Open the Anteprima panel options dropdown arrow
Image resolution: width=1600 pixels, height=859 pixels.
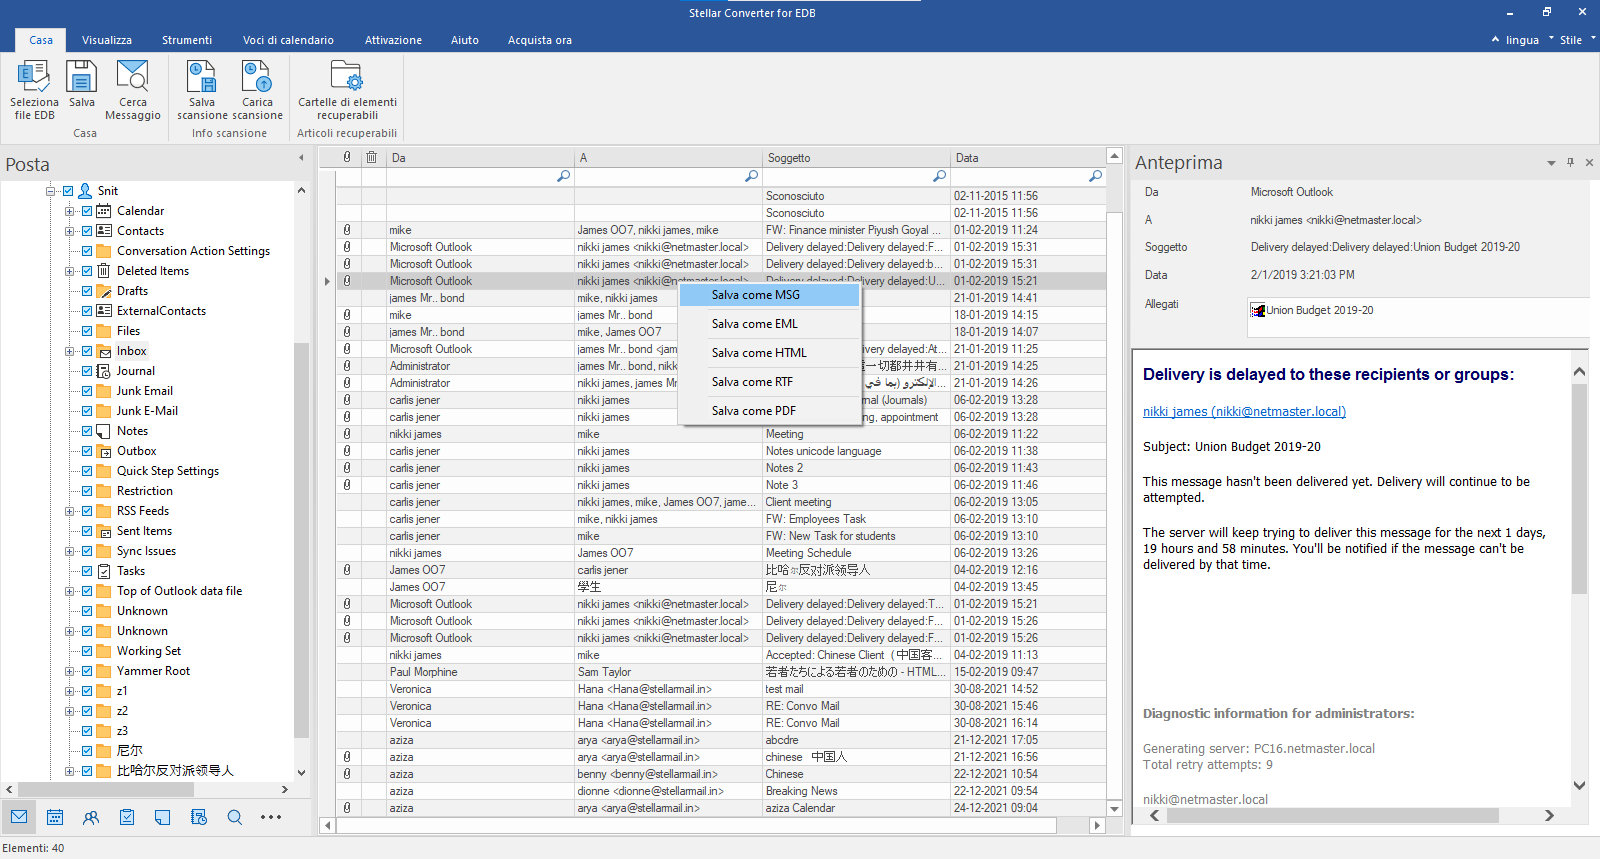pos(1551,163)
